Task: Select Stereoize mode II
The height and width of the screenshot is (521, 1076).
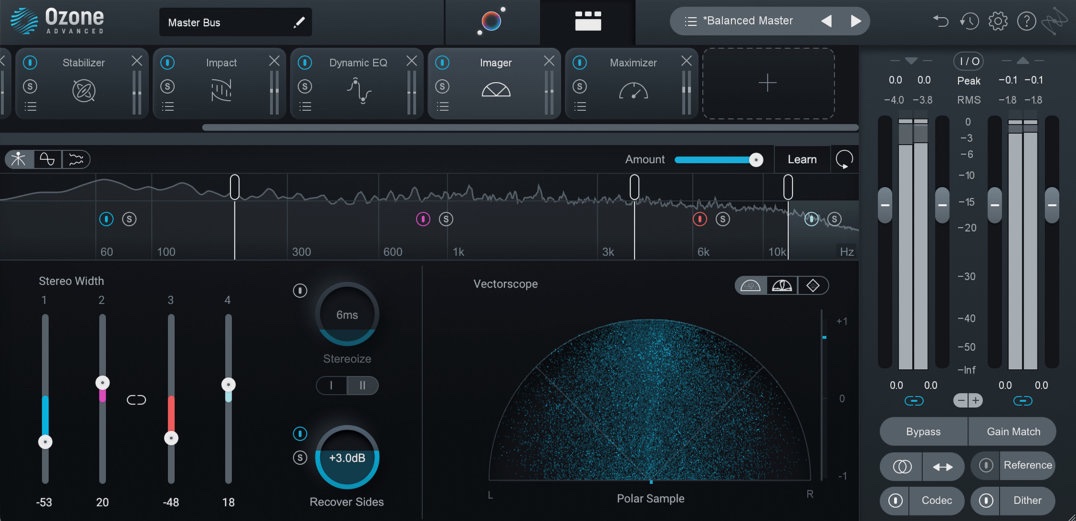Action: click(362, 386)
